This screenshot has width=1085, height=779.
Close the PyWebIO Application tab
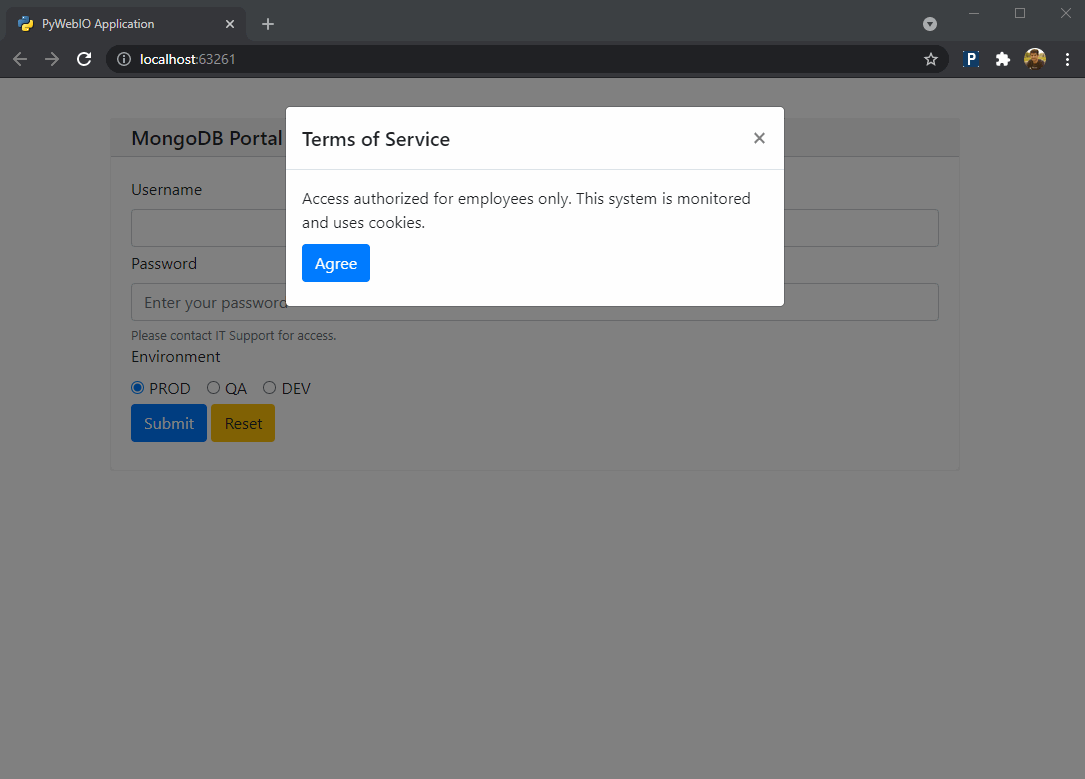click(x=230, y=24)
